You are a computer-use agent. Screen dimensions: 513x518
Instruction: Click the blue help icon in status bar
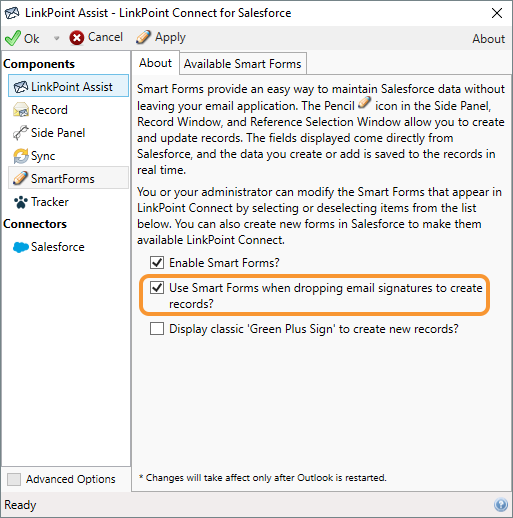501,505
